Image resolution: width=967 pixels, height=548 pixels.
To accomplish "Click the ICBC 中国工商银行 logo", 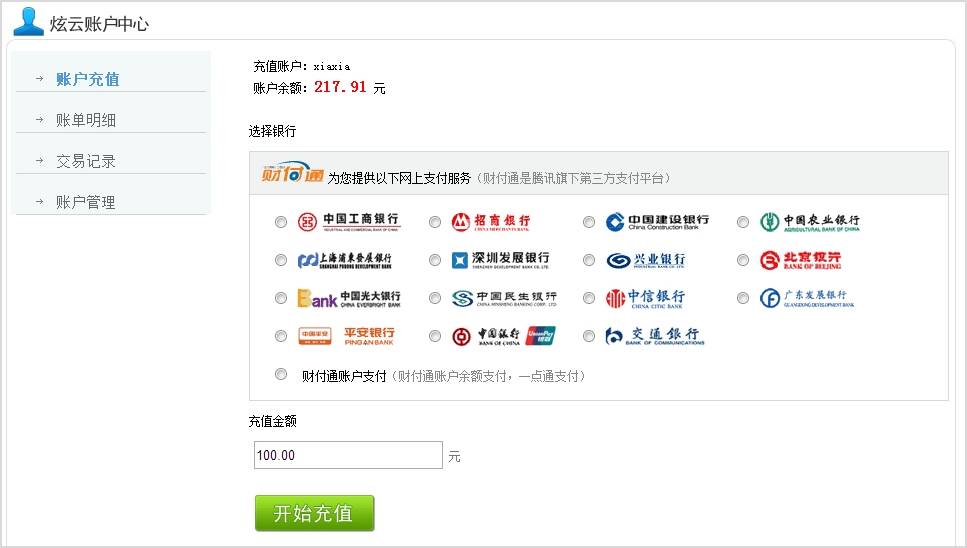I will pos(349,221).
